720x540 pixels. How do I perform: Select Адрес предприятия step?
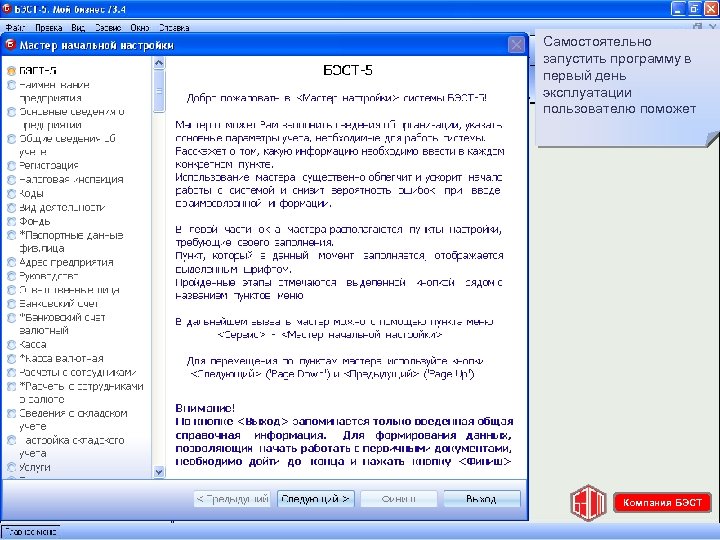coord(60,262)
